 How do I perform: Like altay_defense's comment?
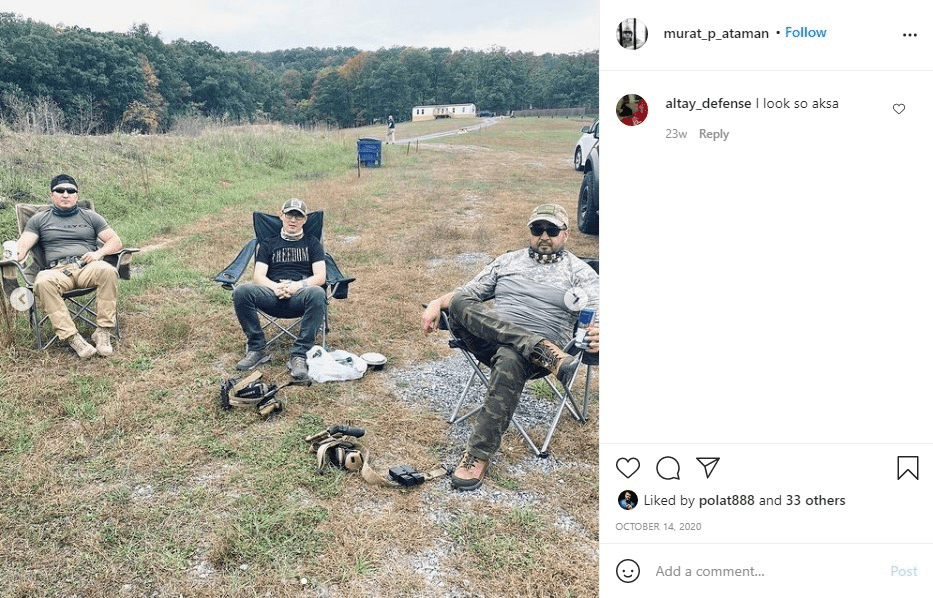coord(898,109)
